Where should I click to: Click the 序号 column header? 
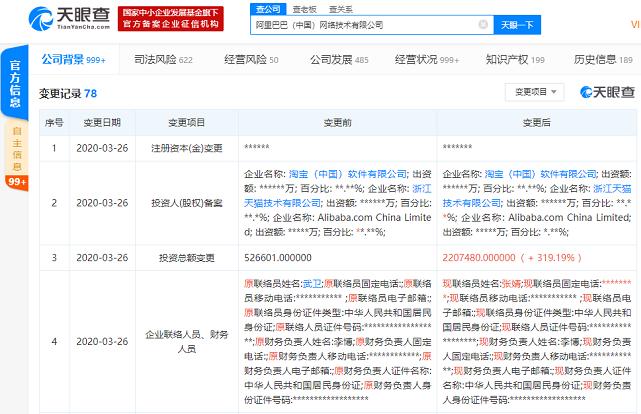coord(54,122)
